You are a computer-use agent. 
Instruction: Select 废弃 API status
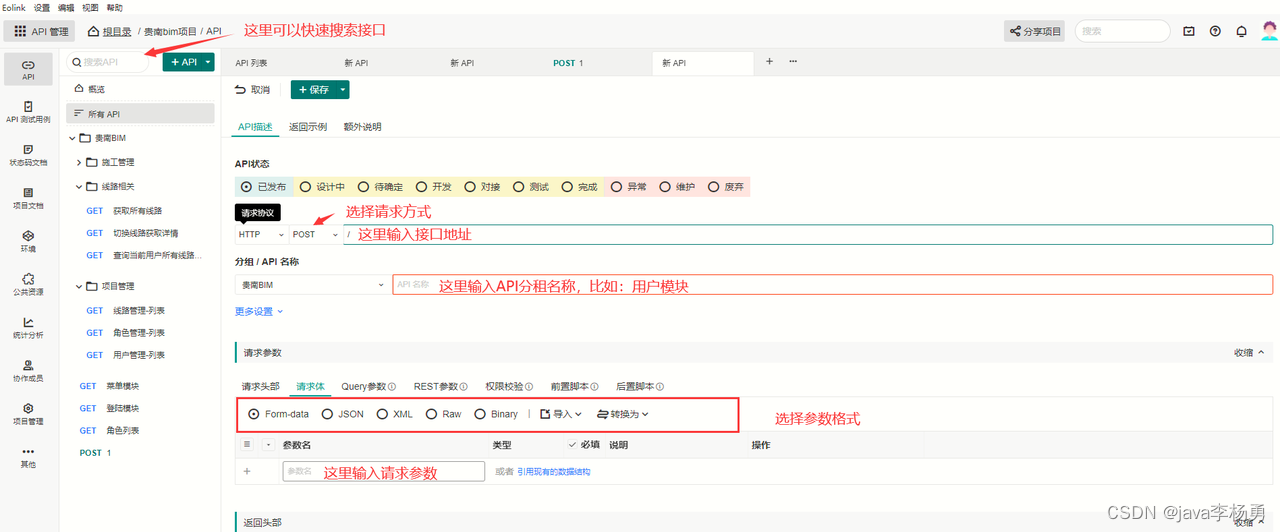[x=726, y=187]
